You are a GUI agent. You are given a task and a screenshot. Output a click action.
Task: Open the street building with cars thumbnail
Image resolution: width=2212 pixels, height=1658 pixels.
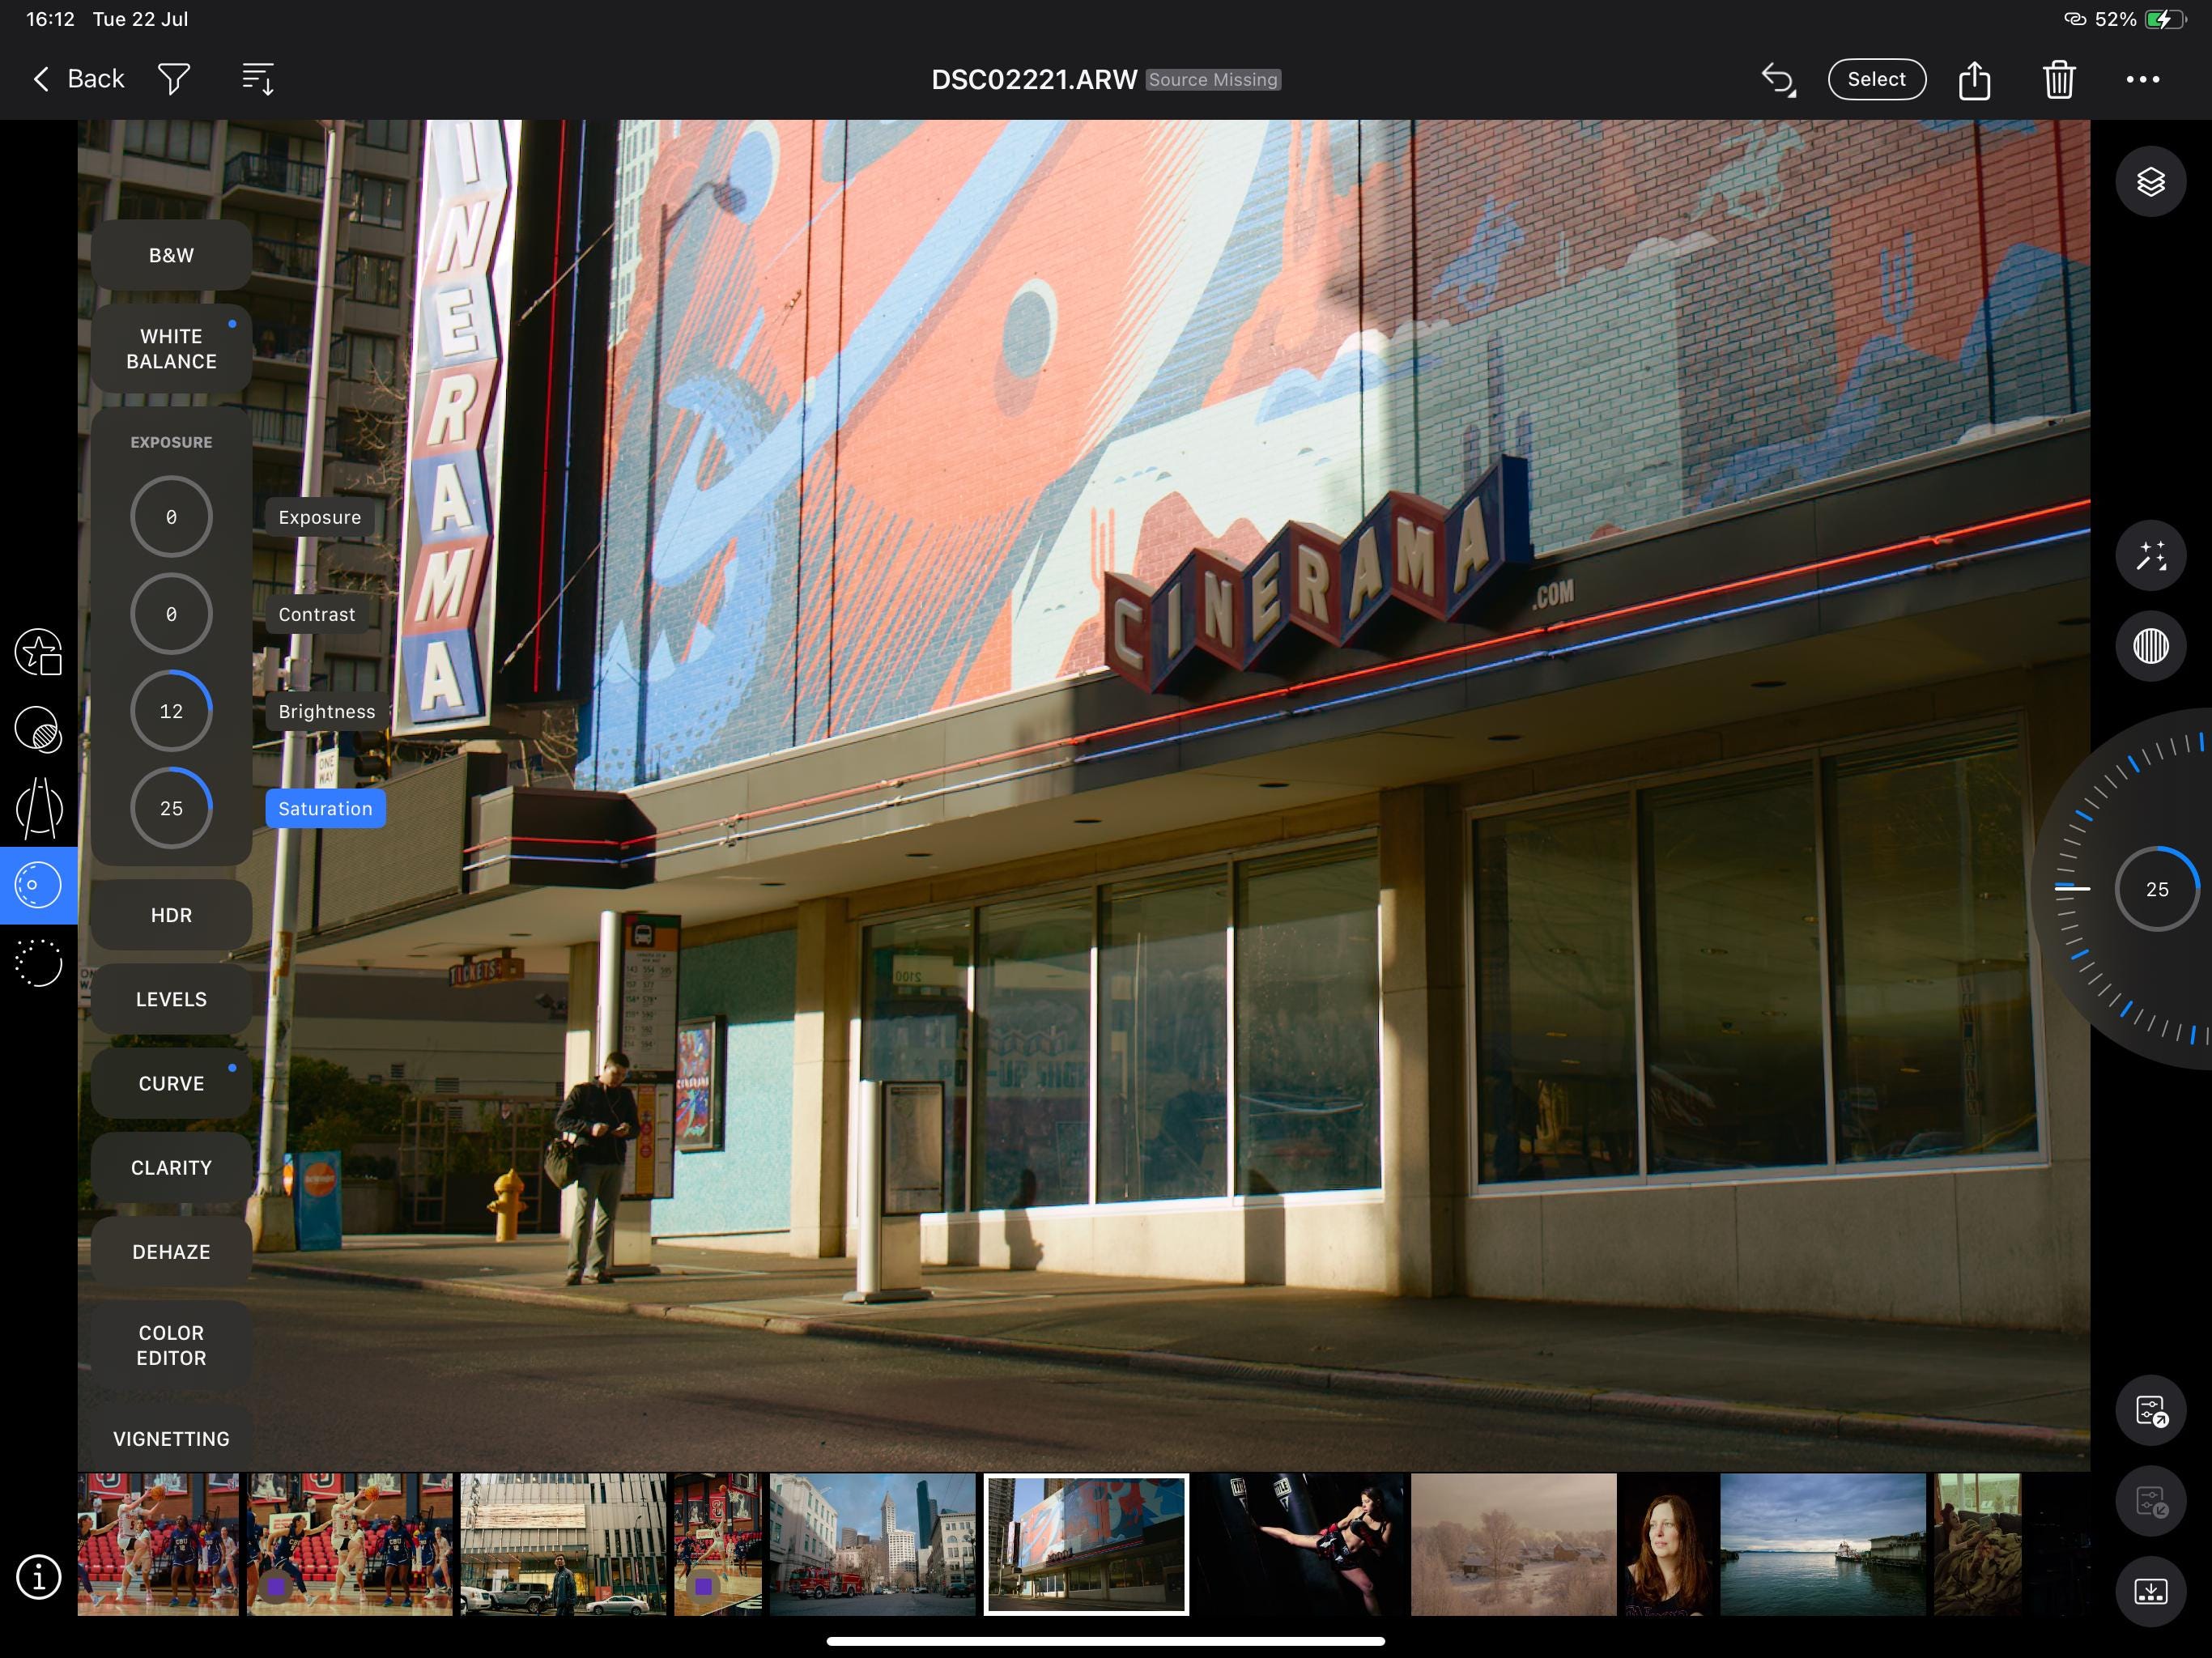pyautogui.click(x=563, y=1544)
